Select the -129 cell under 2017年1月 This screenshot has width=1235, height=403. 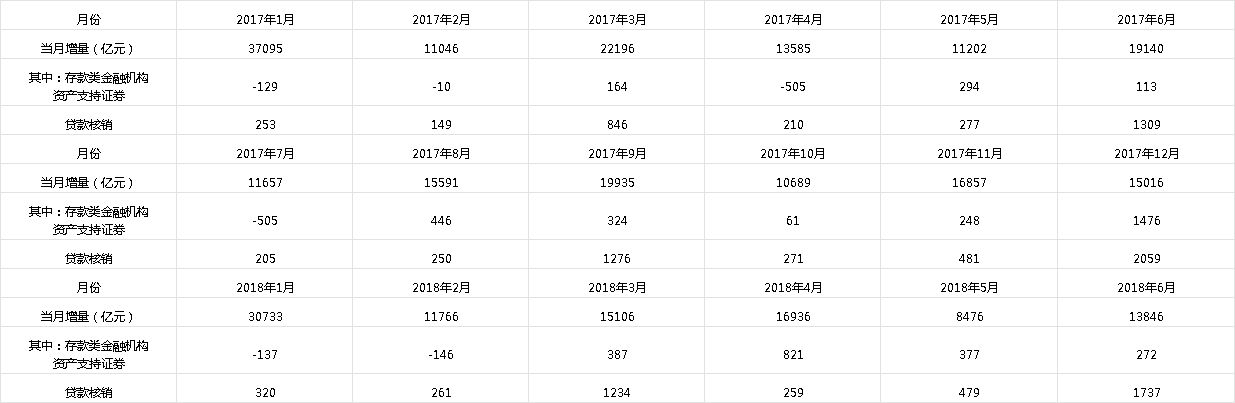pos(265,86)
